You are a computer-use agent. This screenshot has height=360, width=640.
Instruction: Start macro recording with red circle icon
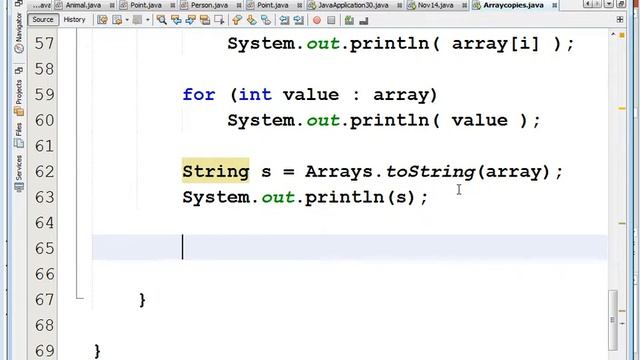[317, 20]
